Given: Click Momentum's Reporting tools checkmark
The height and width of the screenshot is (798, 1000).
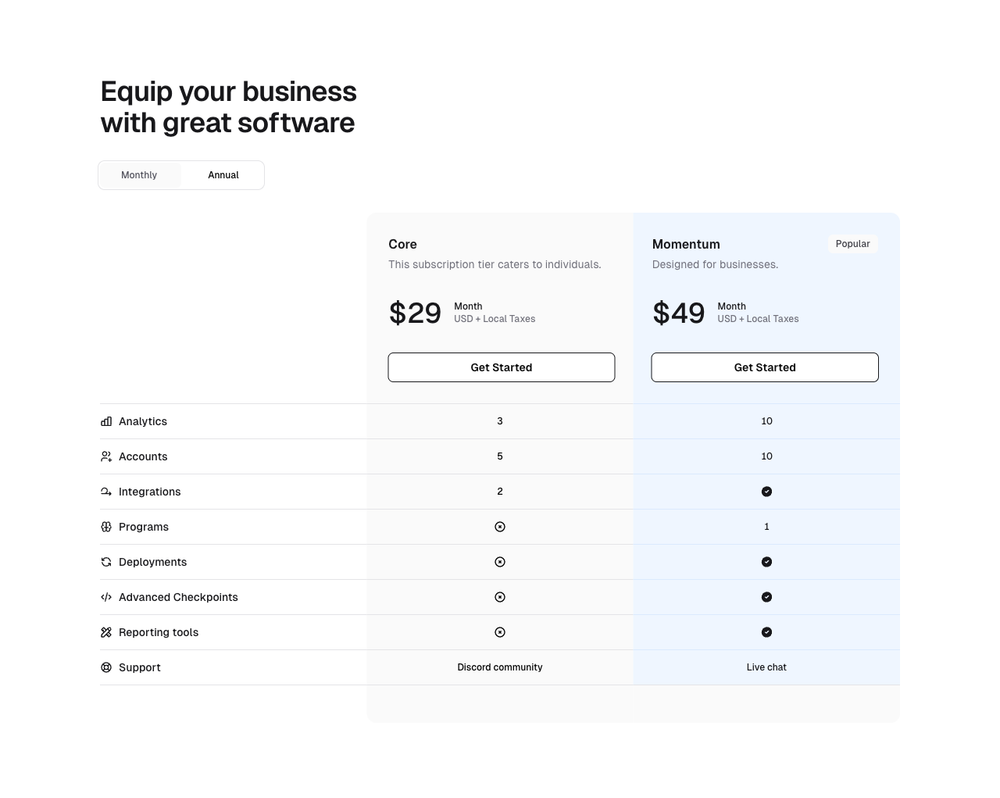Looking at the screenshot, I should 767,632.
